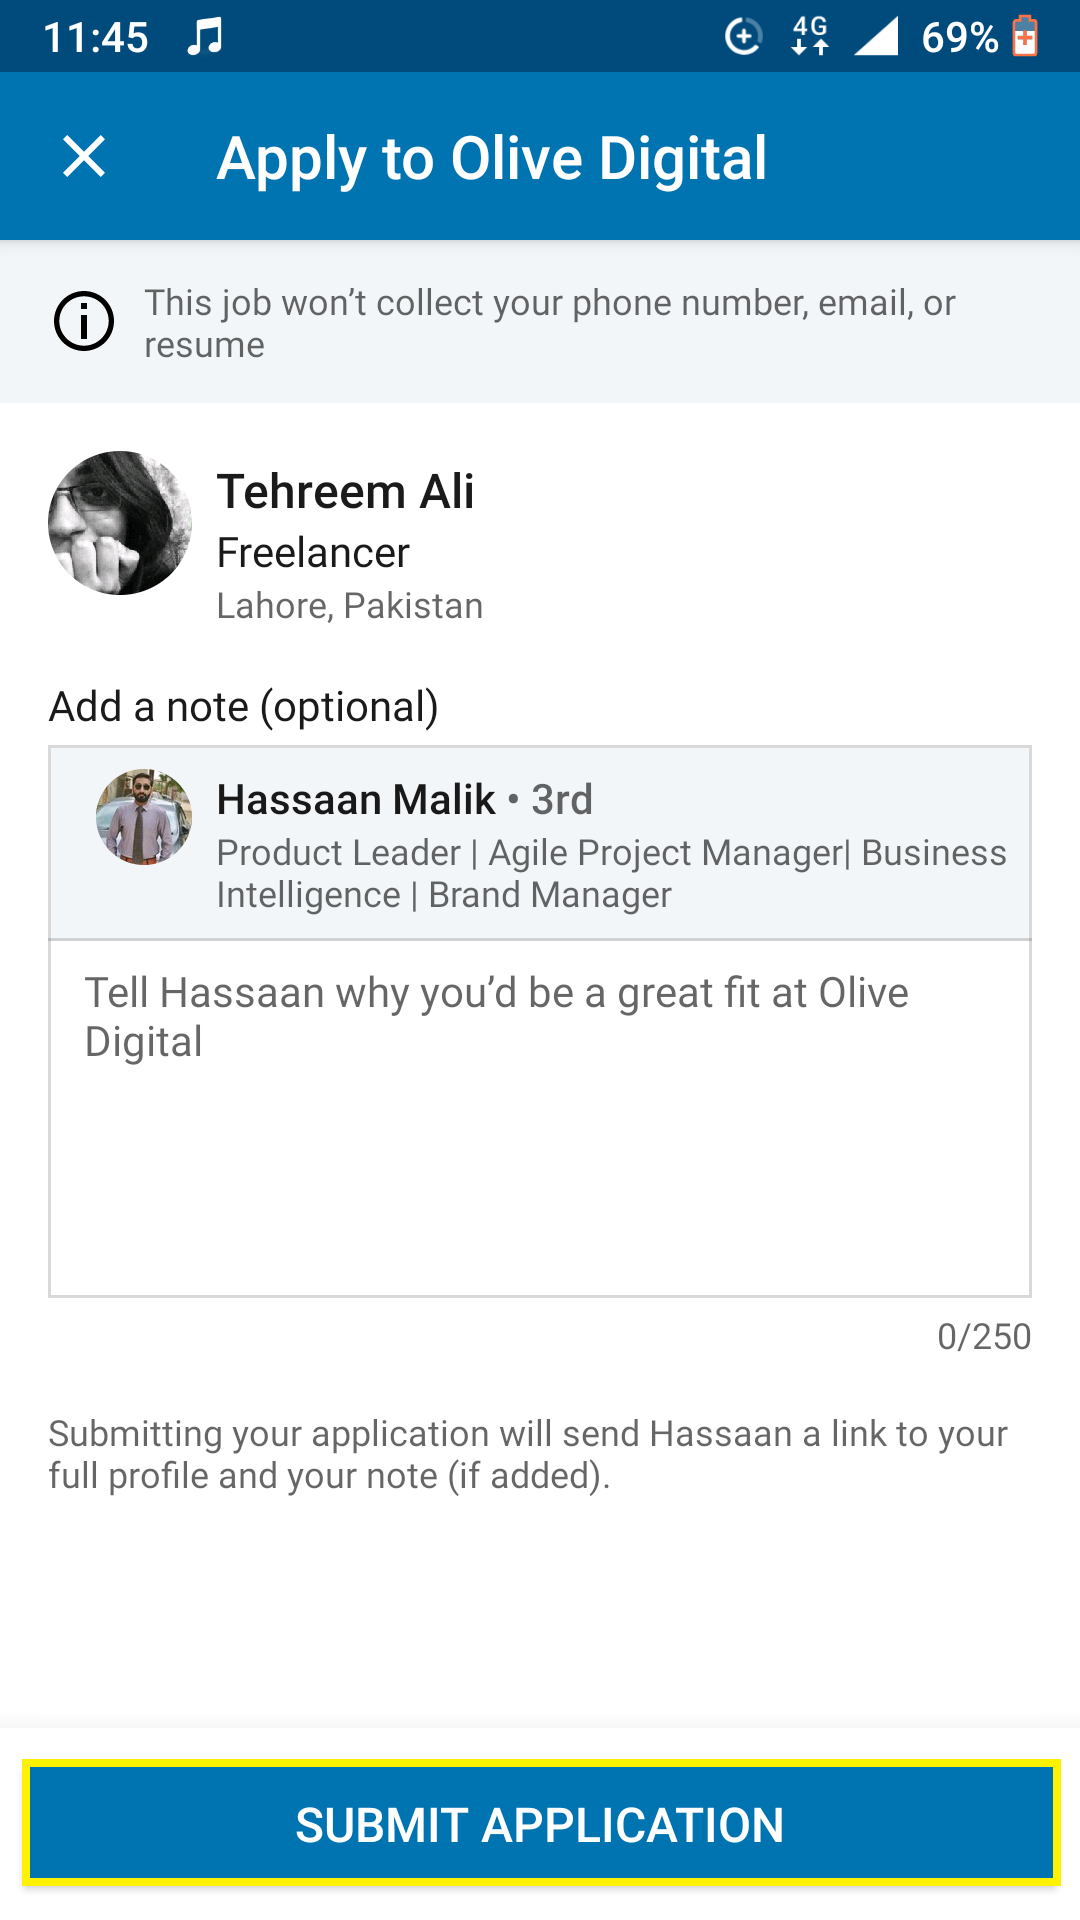This screenshot has height=1920, width=1080.
Task: Select Hassaan Malik's name in recipient card
Action: click(x=356, y=800)
